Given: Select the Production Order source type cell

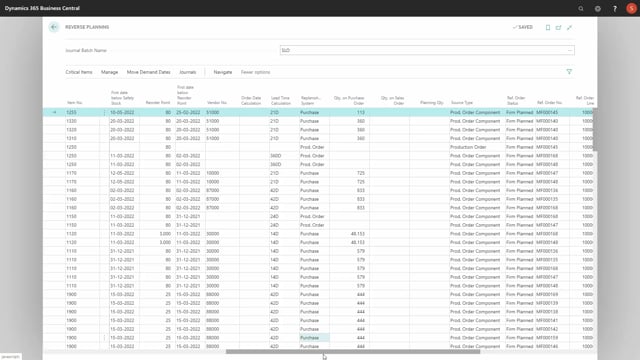Looking at the screenshot, I should tap(477, 147).
